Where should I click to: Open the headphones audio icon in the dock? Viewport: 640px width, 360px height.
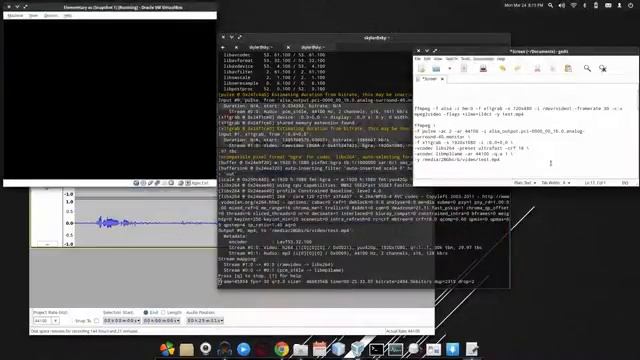(224, 349)
